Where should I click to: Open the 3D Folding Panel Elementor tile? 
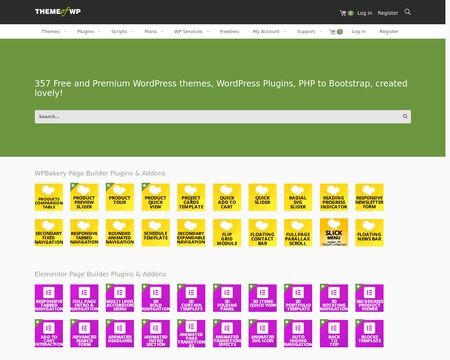(227, 298)
